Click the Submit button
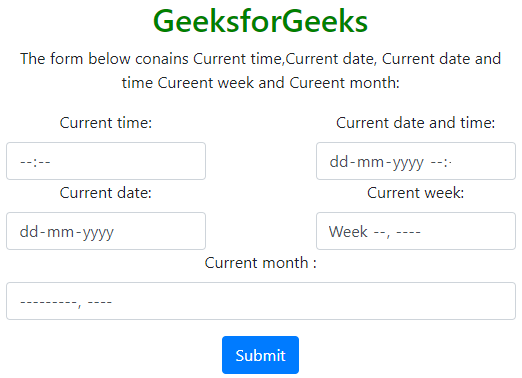Image resolution: width=522 pixels, height=378 pixels. coord(260,355)
